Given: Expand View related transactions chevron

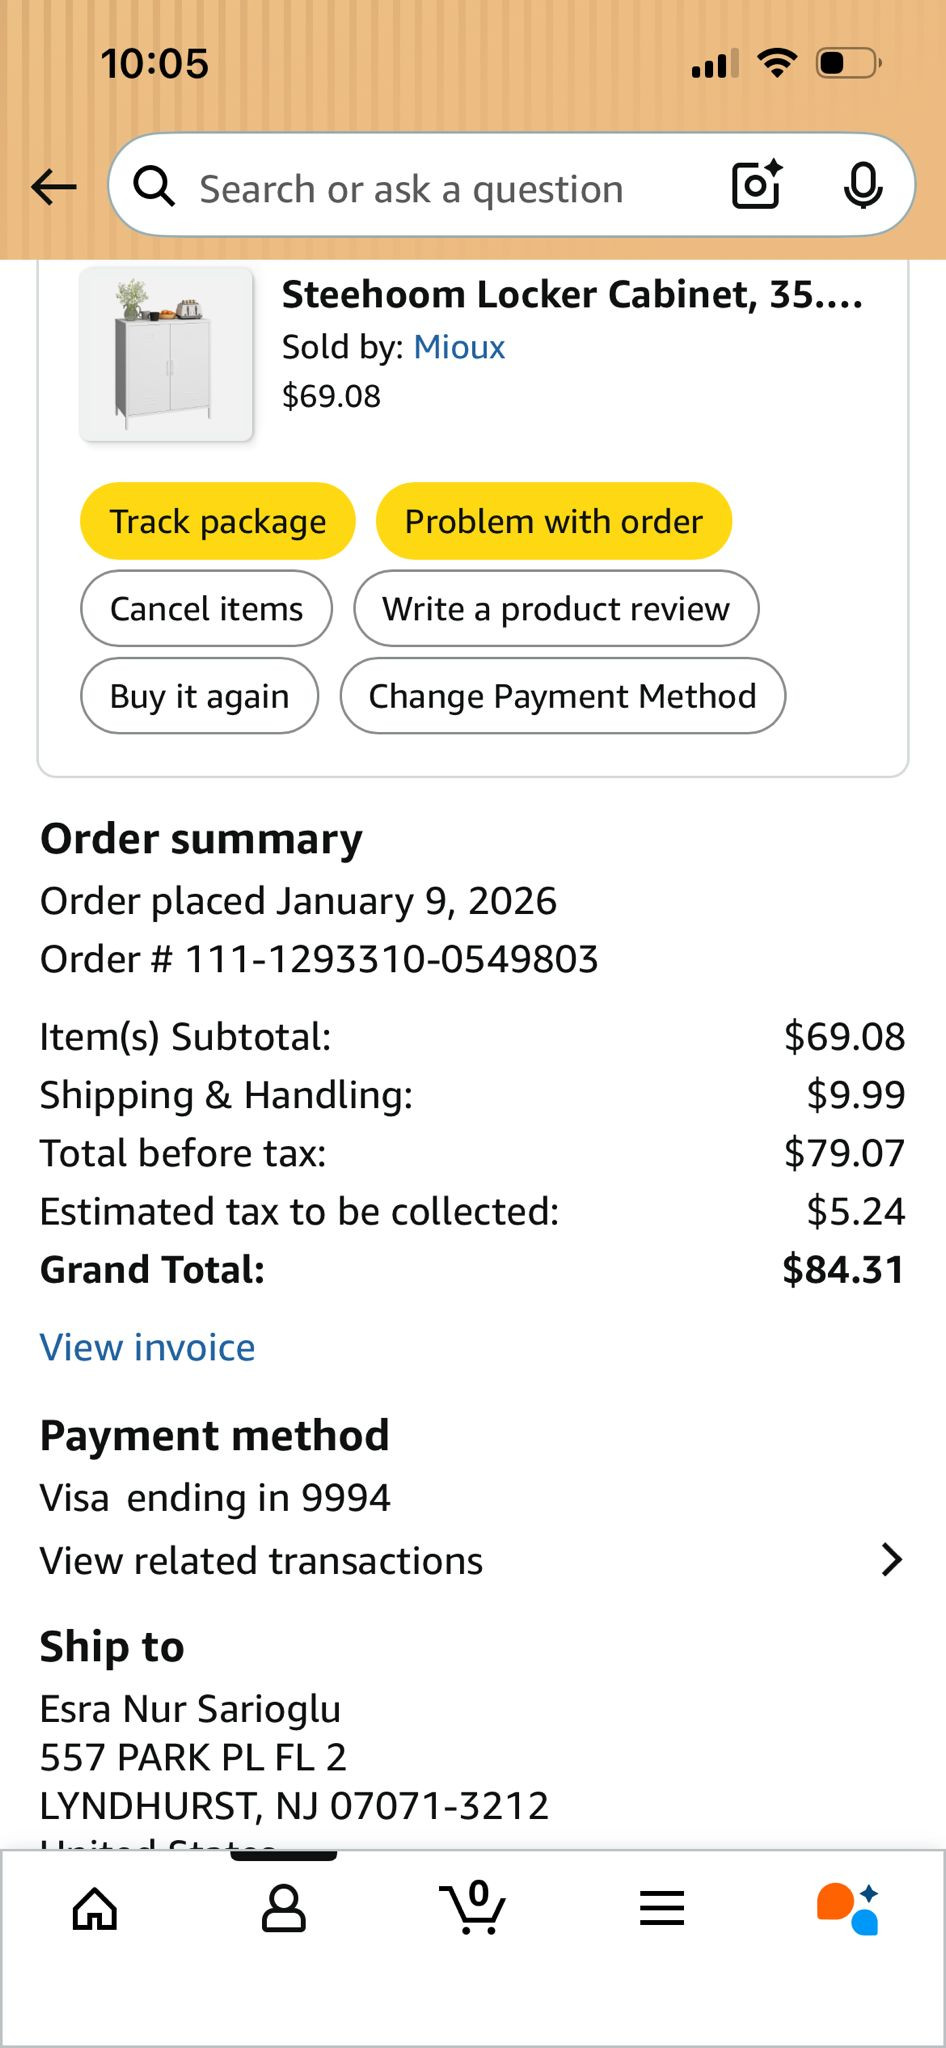Looking at the screenshot, I should tap(892, 1560).
